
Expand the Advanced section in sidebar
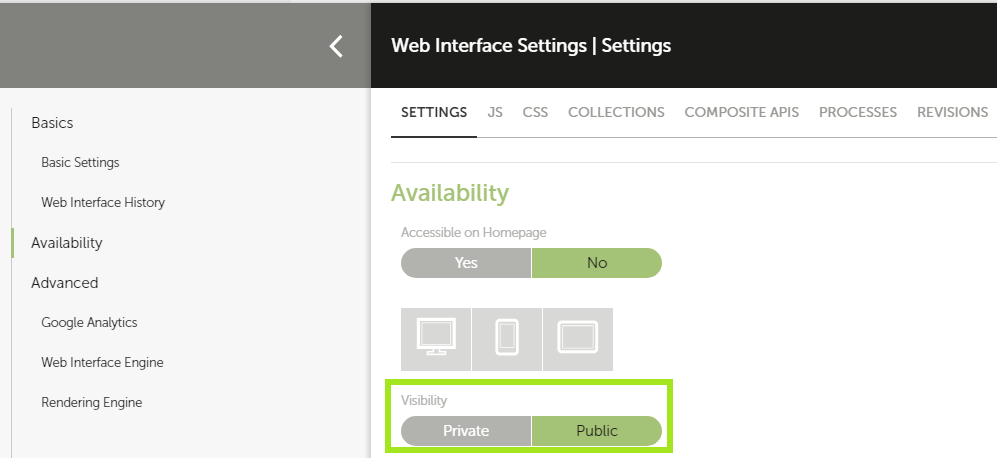click(64, 283)
